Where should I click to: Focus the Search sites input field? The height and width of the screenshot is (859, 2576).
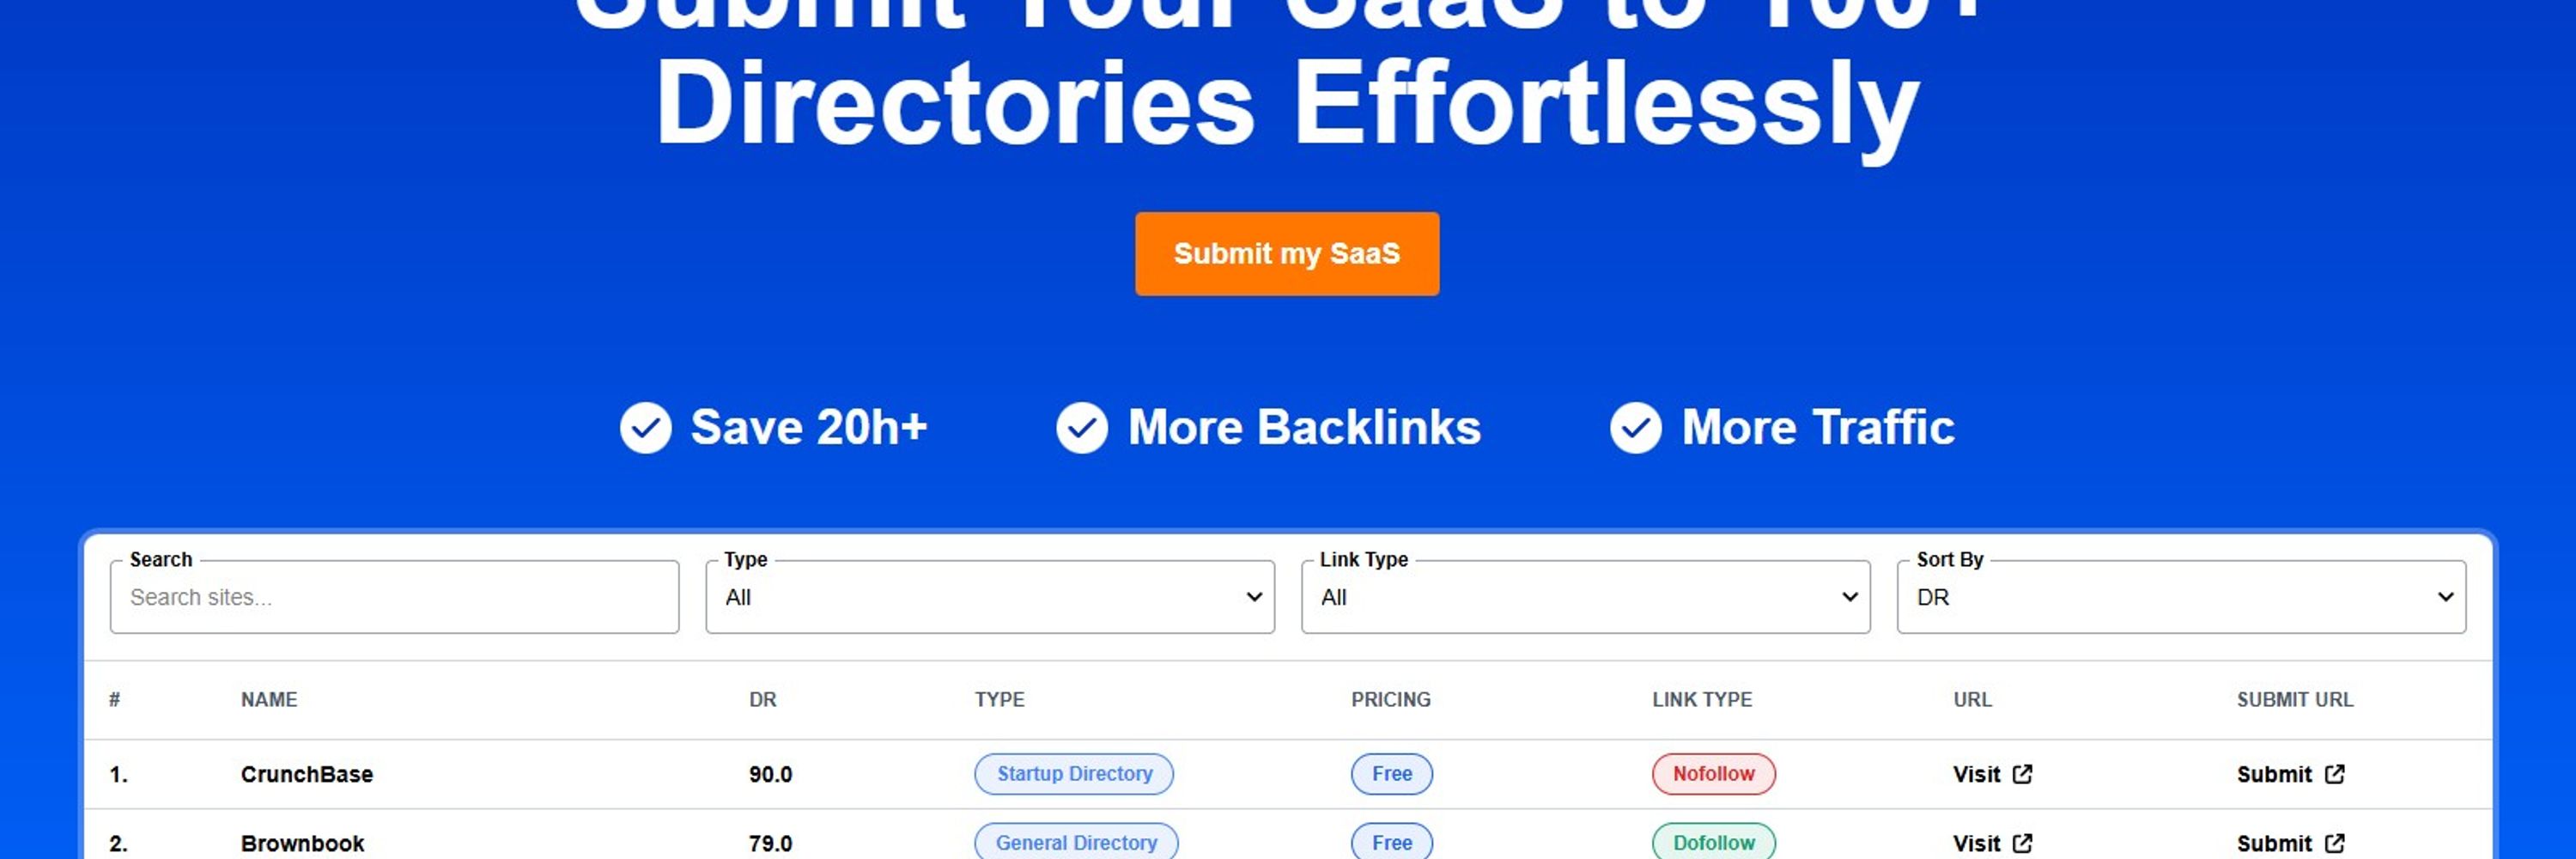click(394, 597)
